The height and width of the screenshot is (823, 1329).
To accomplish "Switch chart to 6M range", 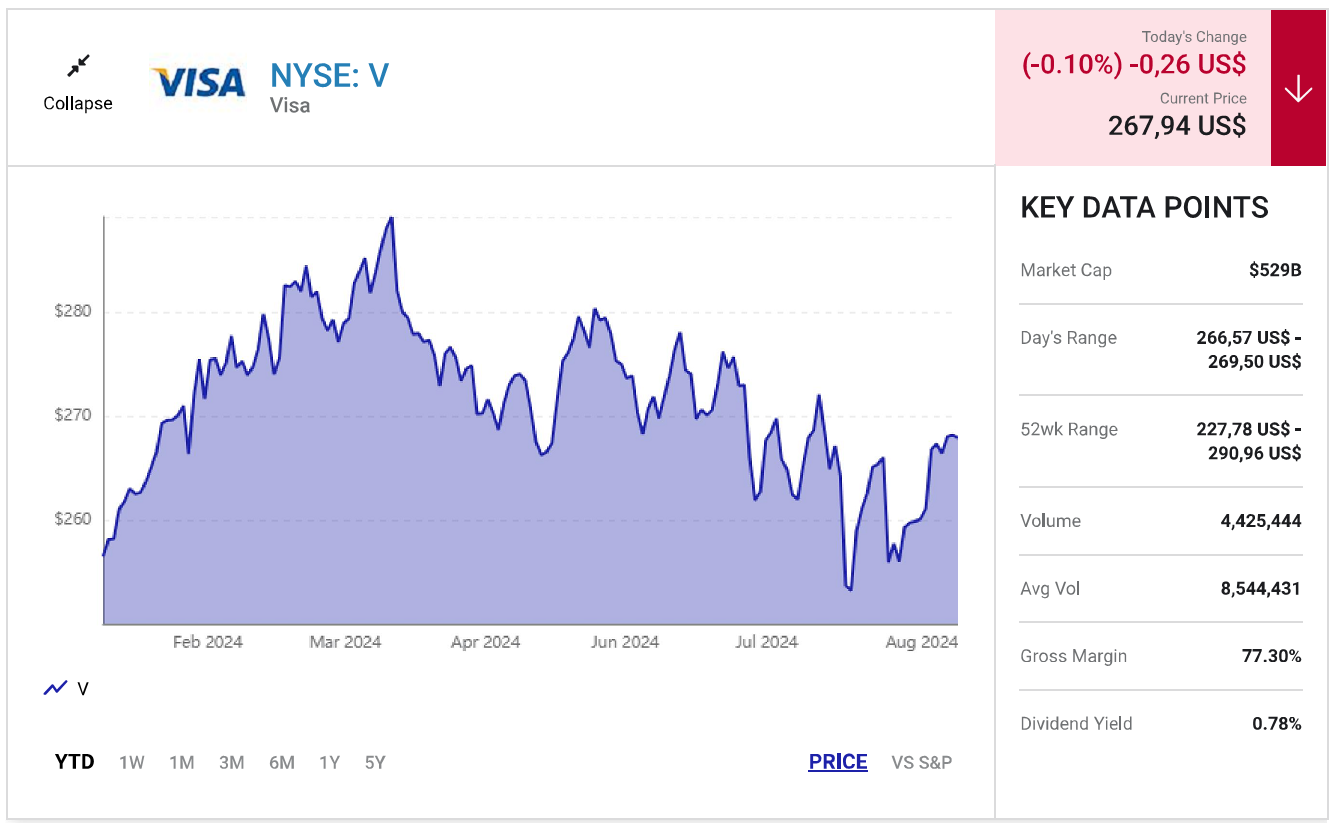I will [282, 762].
